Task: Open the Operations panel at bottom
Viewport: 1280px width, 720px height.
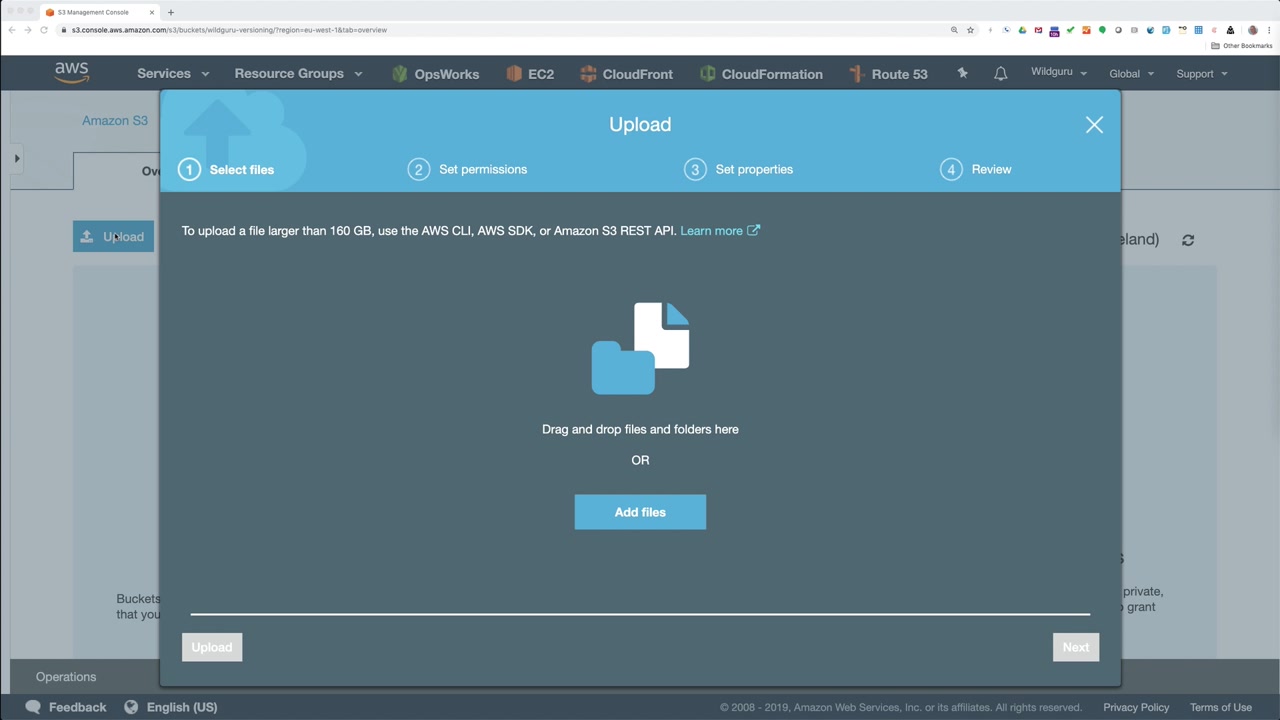Action: [x=66, y=677]
